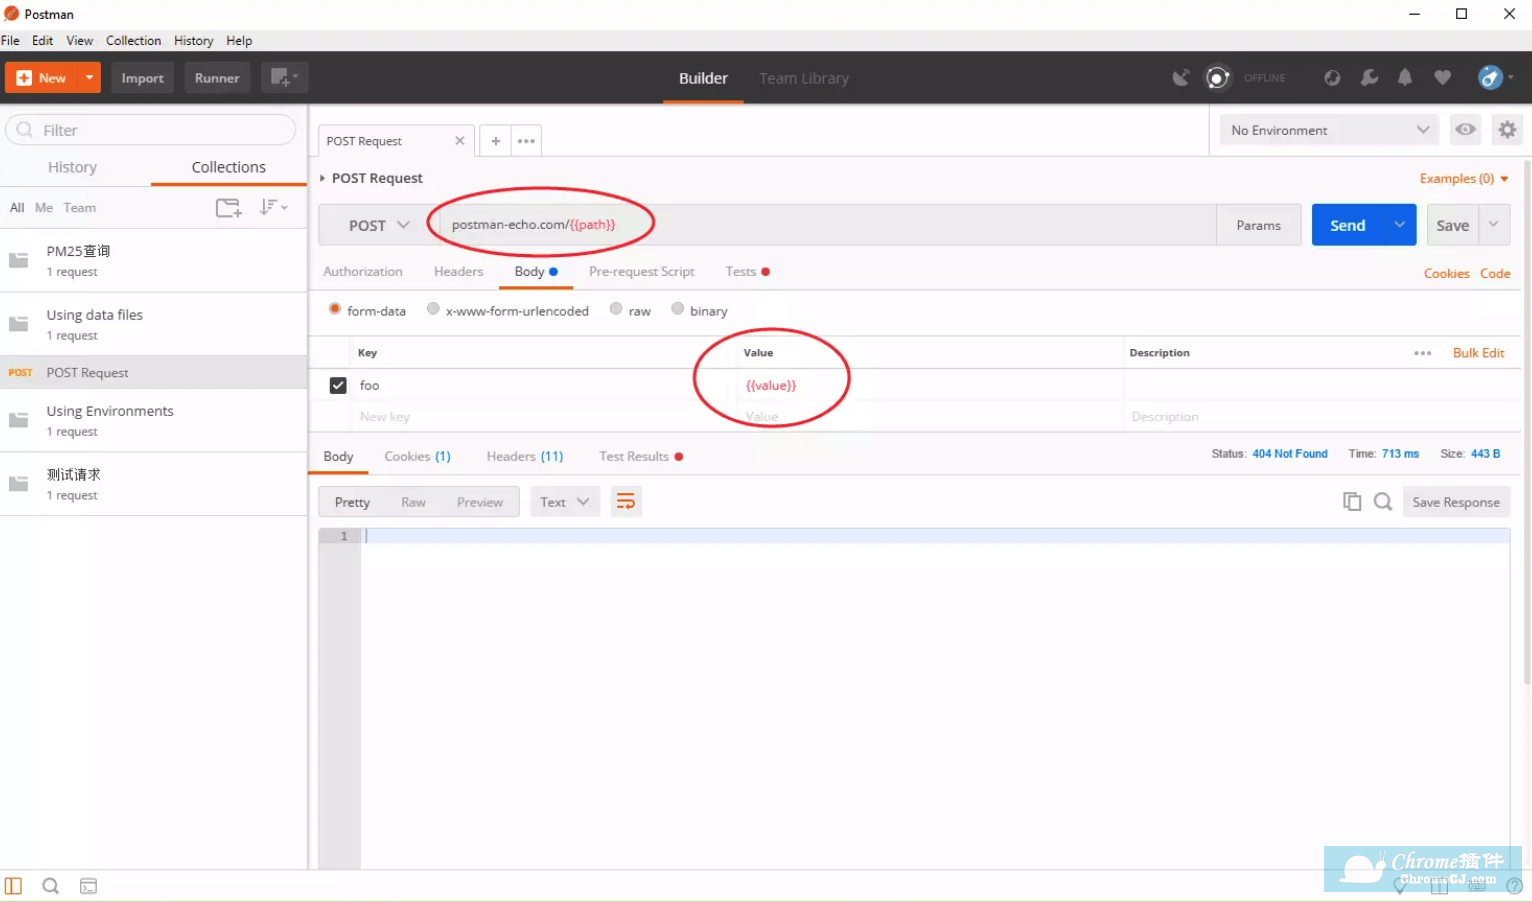Open tab options ellipsis menu
This screenshot has width=1532, height=902.
click(526, 141)
